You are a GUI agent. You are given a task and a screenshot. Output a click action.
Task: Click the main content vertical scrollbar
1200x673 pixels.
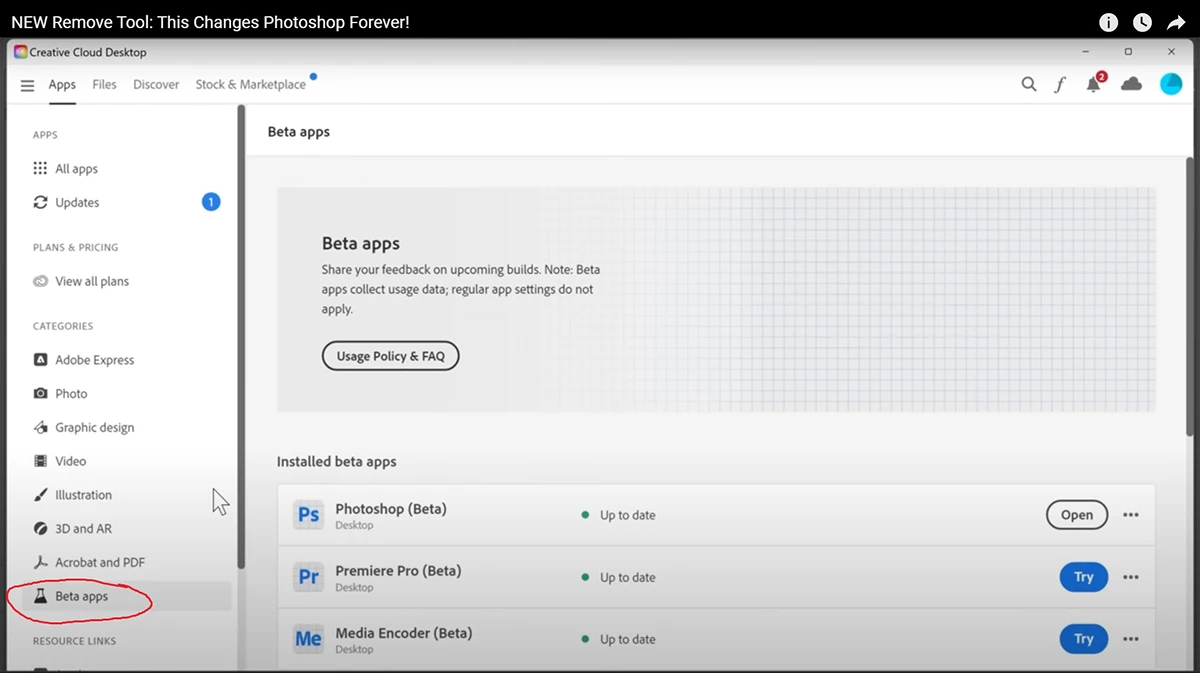click(x=1189, y=296)
